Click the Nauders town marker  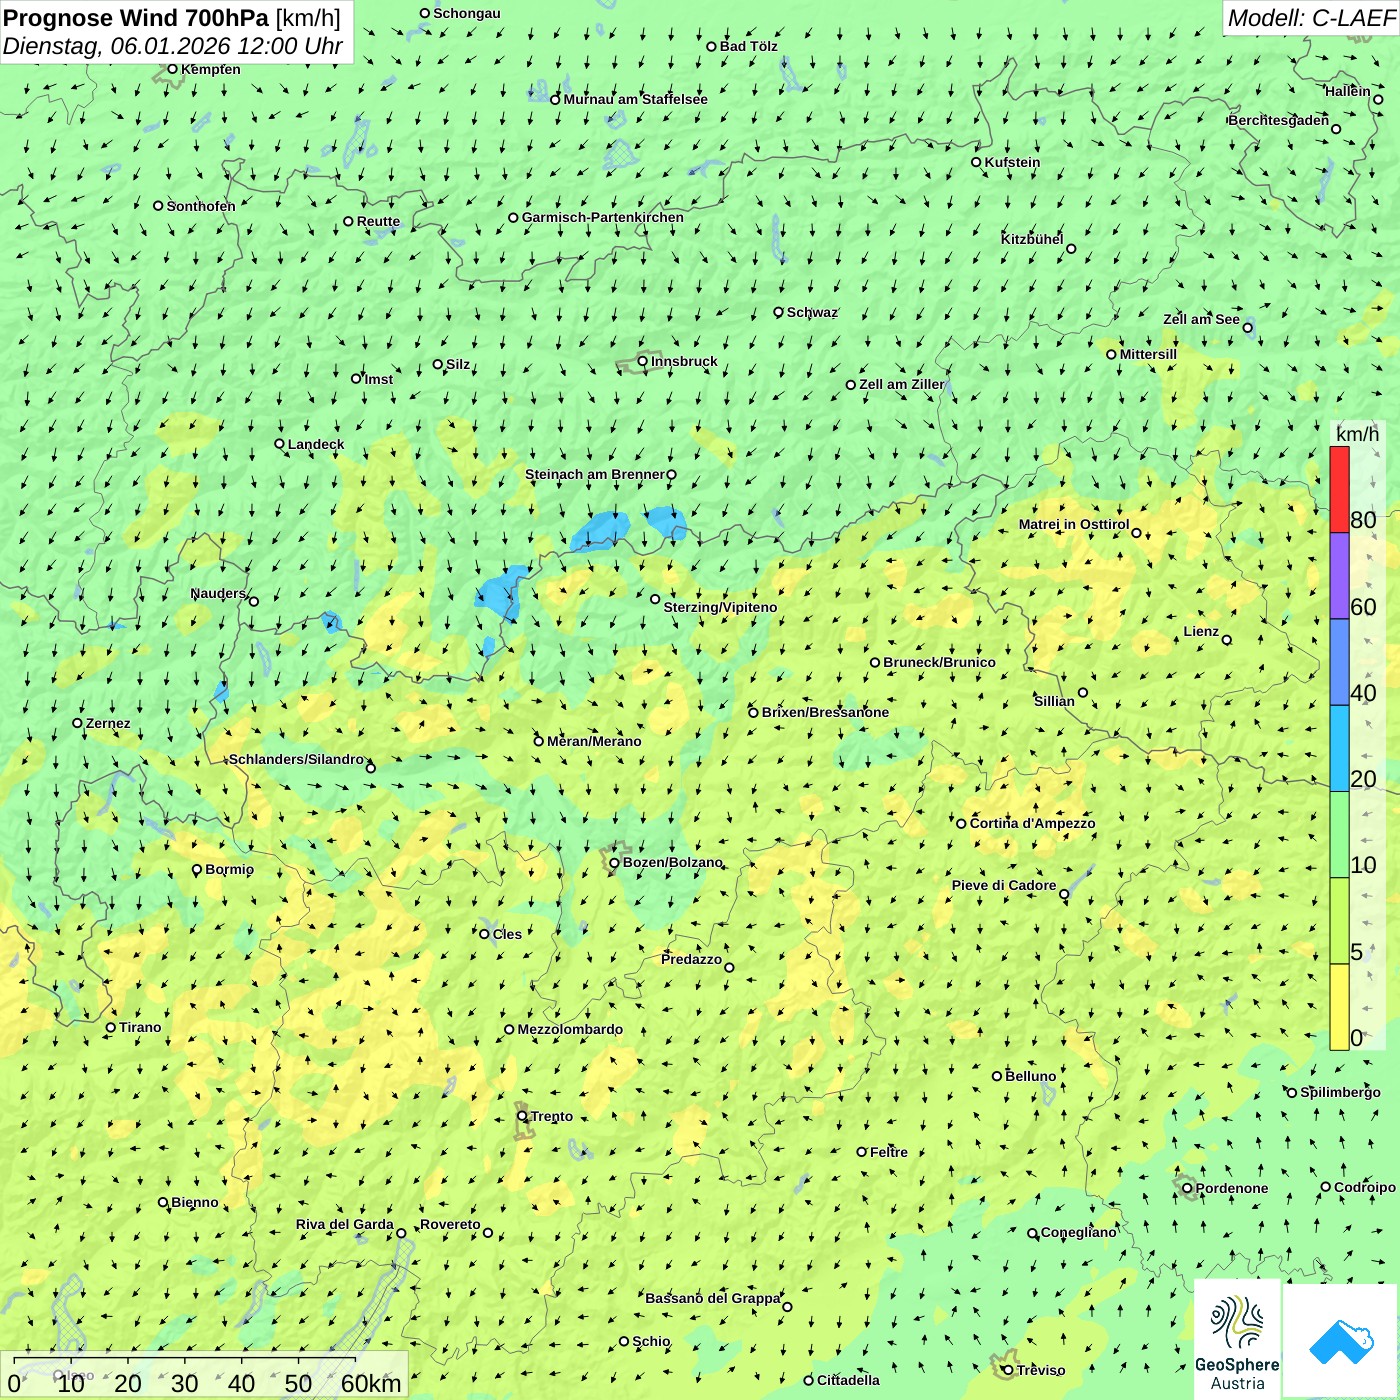(x=253, y=601)
